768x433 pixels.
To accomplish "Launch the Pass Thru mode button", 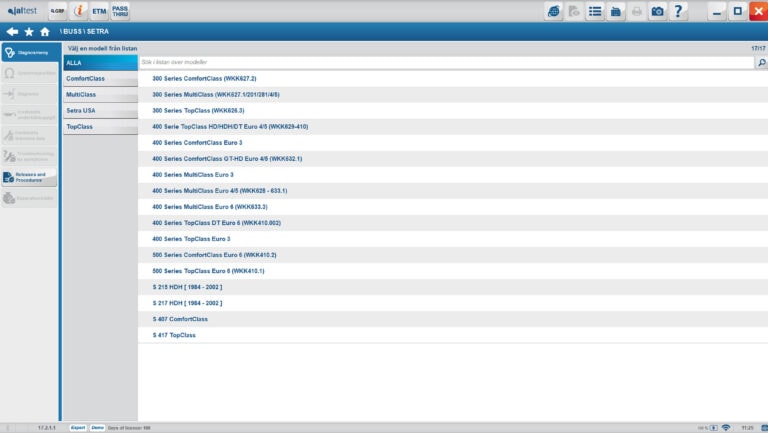I will 120,11.
